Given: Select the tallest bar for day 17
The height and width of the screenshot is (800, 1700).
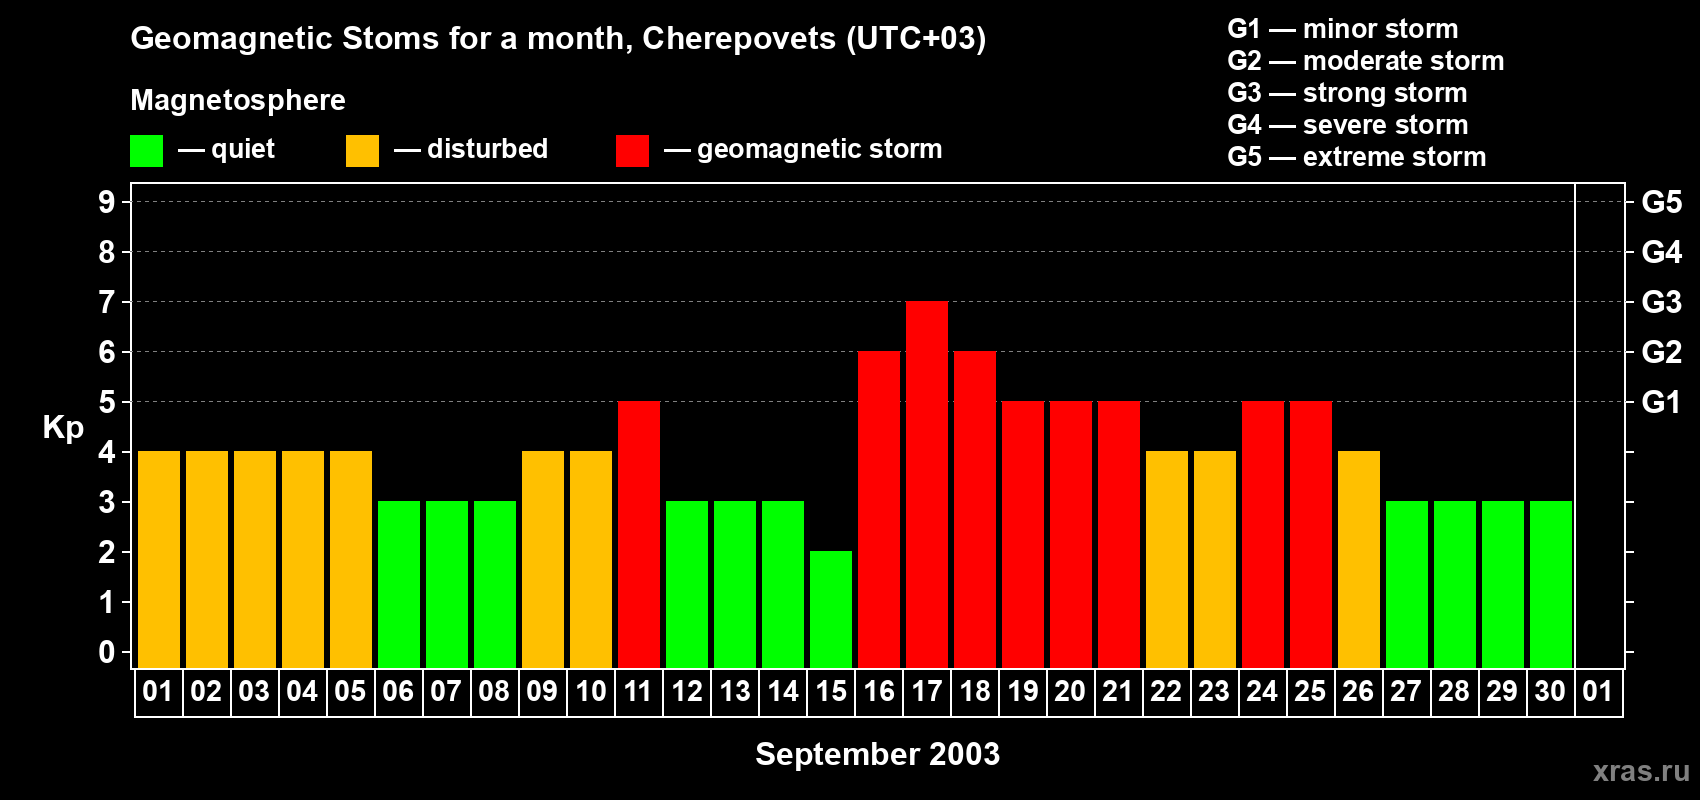Looking at the screenshot, I should point(927,484).
